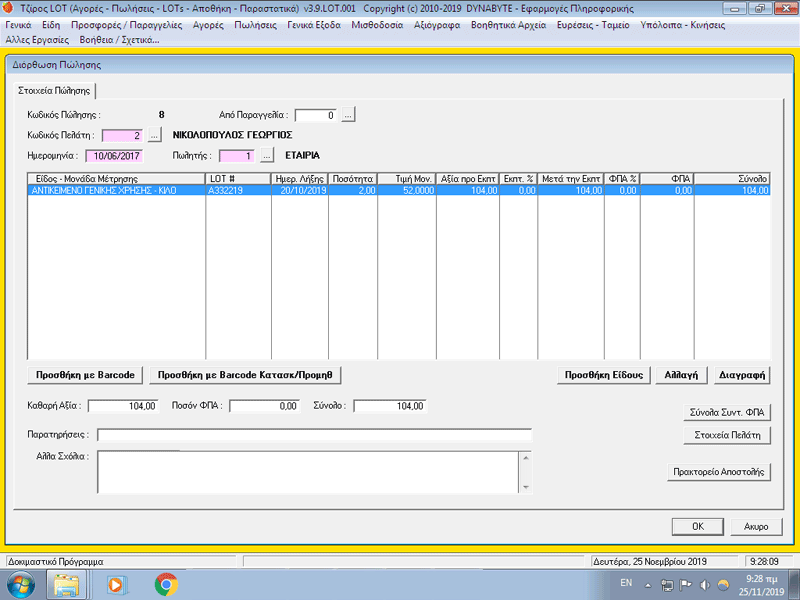Open Action Center flag tray icon
This screenshot has width=800, height=600.
[686, 585]
